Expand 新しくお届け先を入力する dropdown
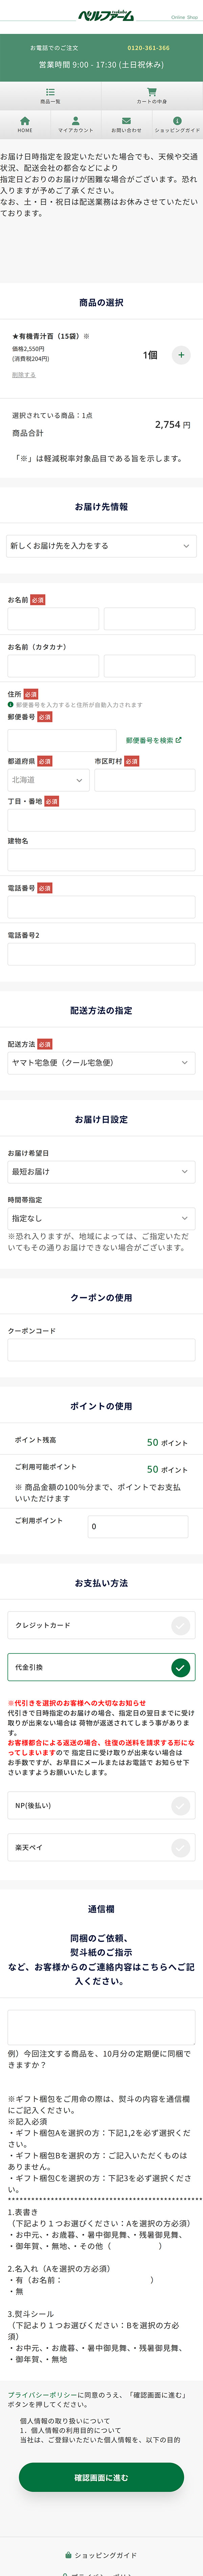This screenshot has height=2576, width=203. point(101,546)
